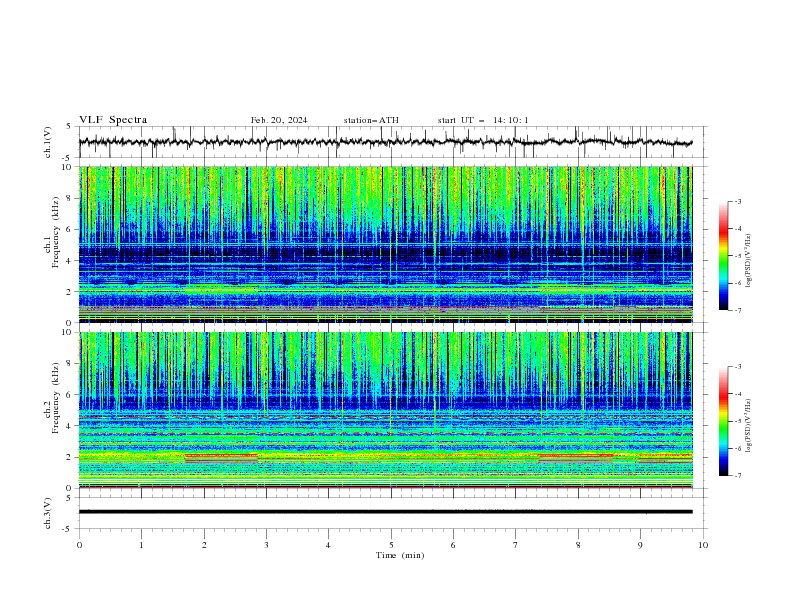Click the ch.1 Frequency (kHz) axis label
Viewport: 792px width, 612px height.
click(51, 244)
